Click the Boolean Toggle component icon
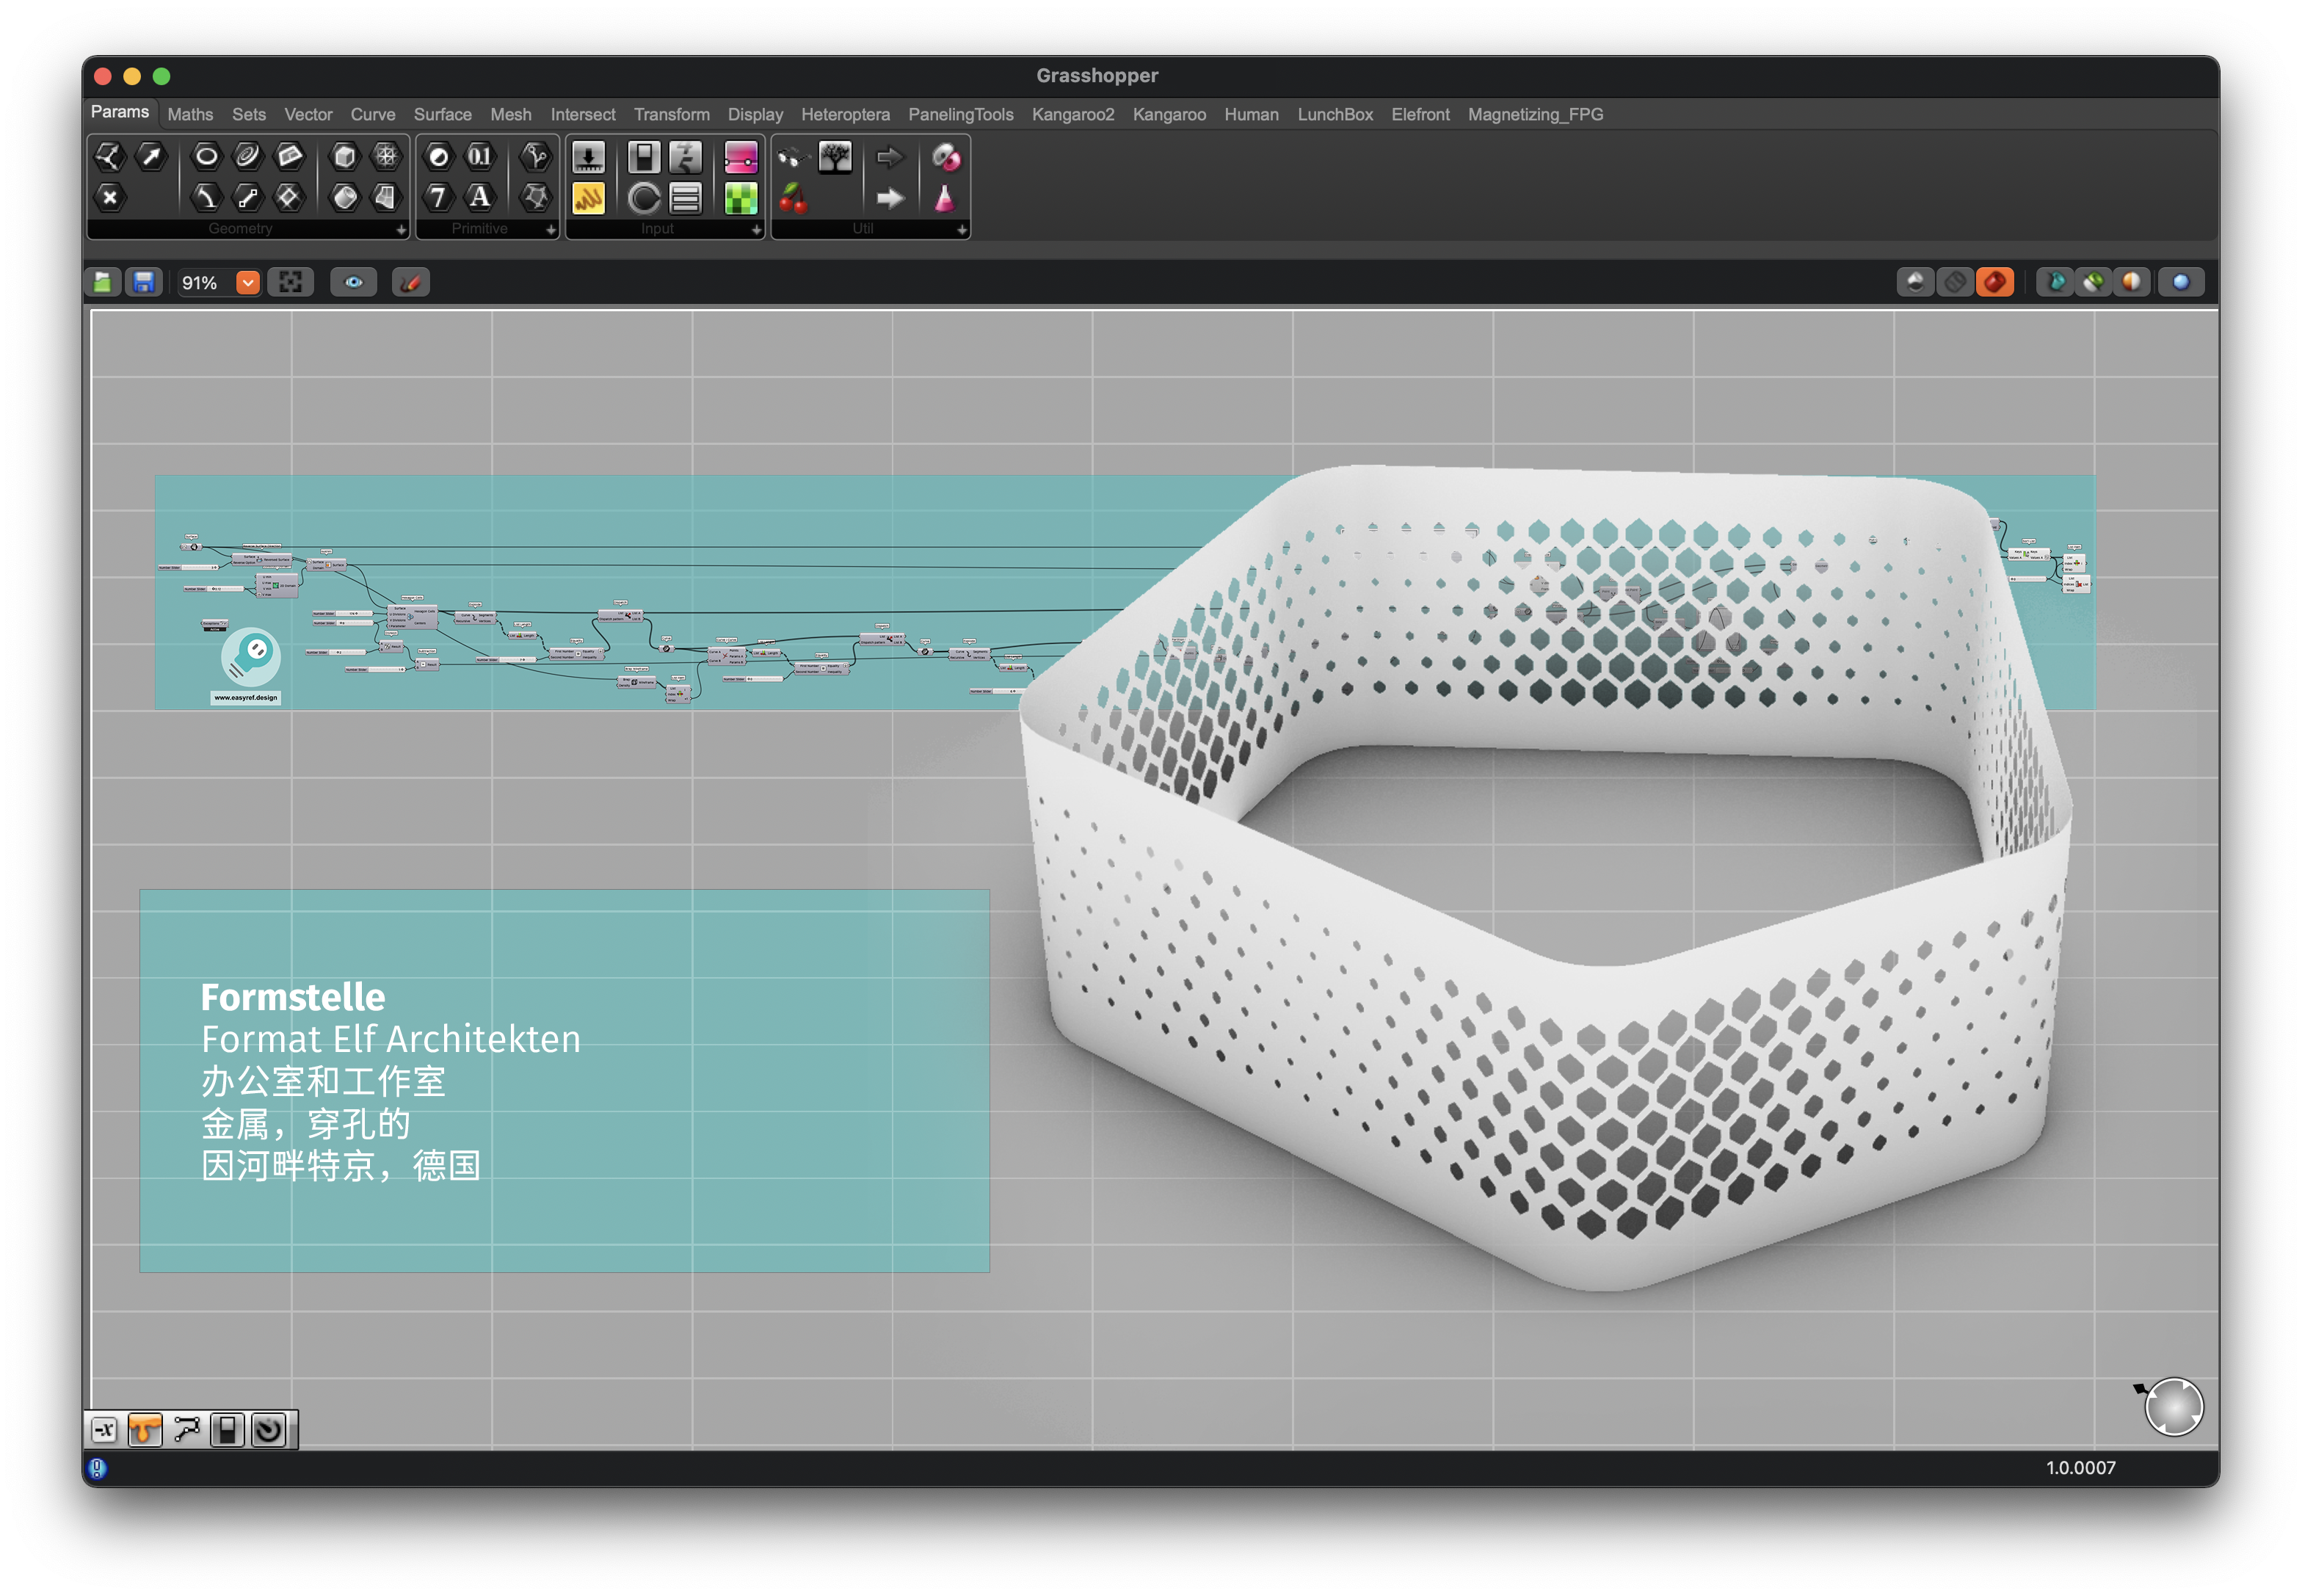Image resolution: width=2302 pixels, height=1596 pixels. 644,156
